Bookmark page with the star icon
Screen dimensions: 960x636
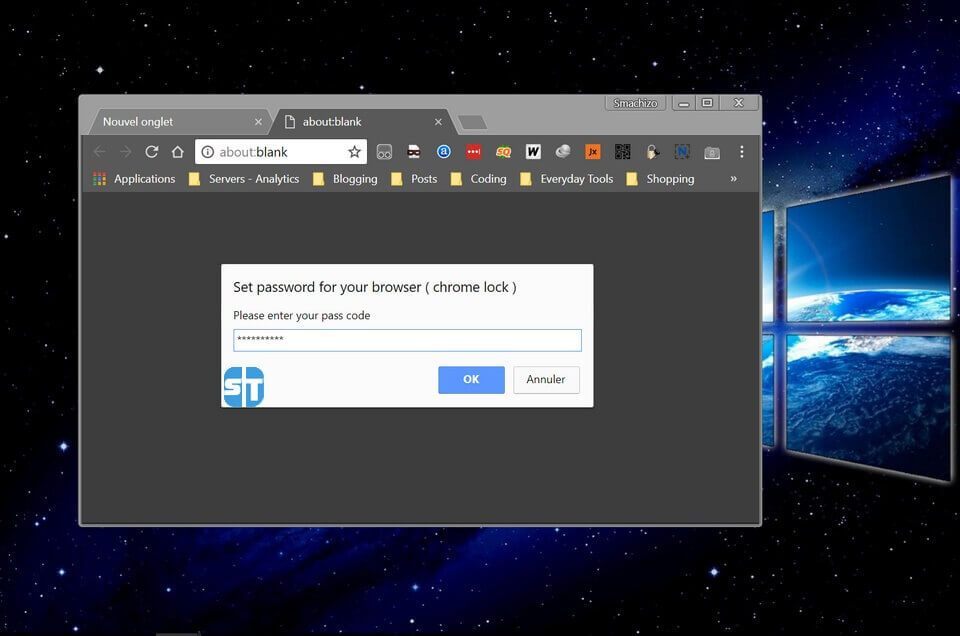point(354,152)
